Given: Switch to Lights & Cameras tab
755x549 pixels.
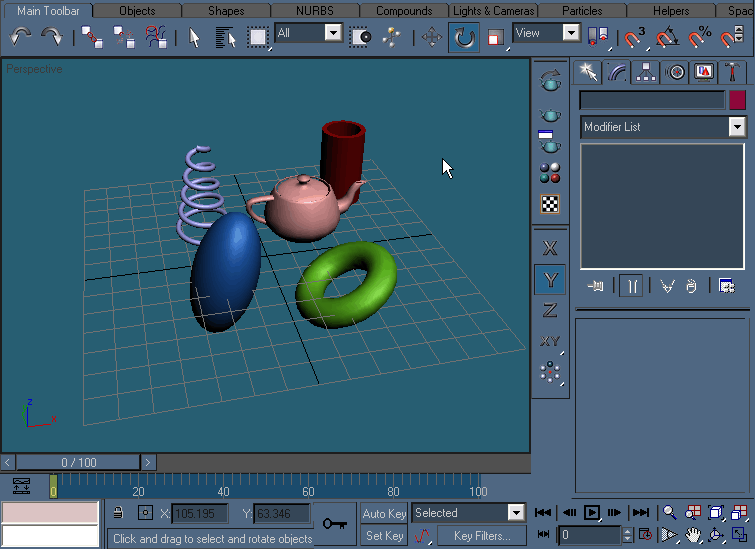Looking at the screenshot, I should (493, 11).
